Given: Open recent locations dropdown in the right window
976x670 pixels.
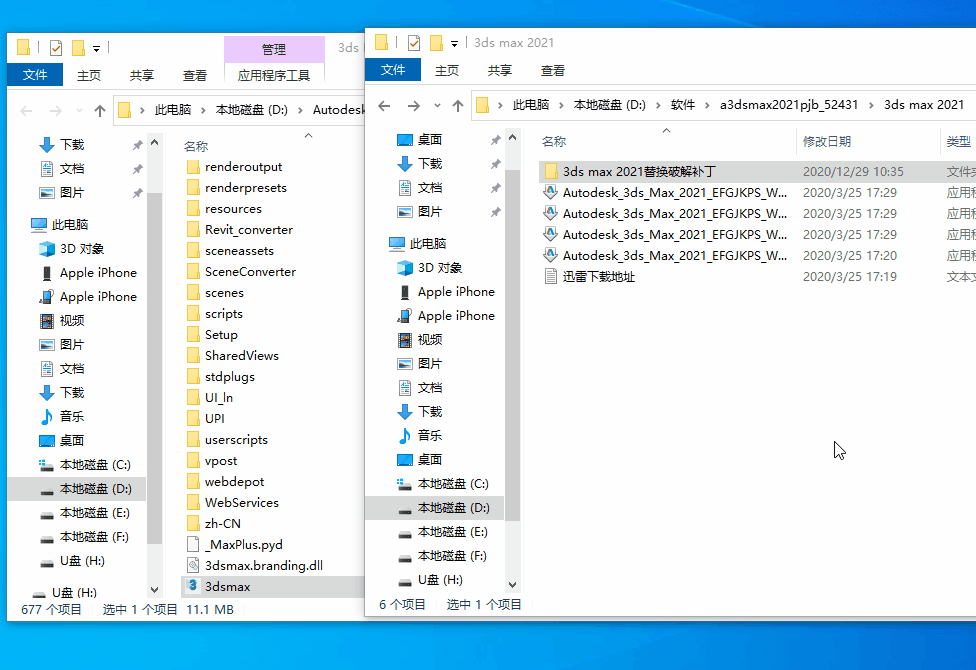Looking at the screenshot, I should (437, 105).
